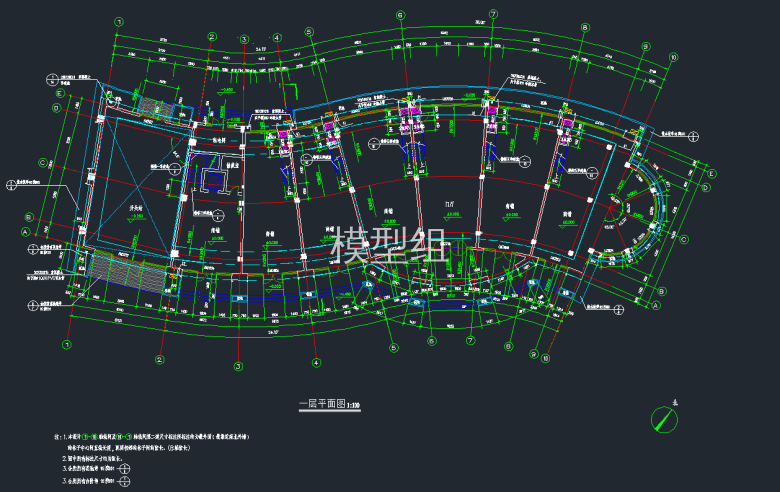Click the detail reference circle in the last note
This screenshot has height=492, width=780.
(124, 481)
